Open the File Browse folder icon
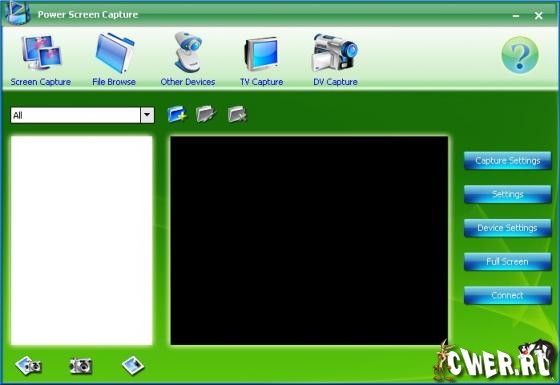Screen dimensions: 560x385 pos(114,52)
